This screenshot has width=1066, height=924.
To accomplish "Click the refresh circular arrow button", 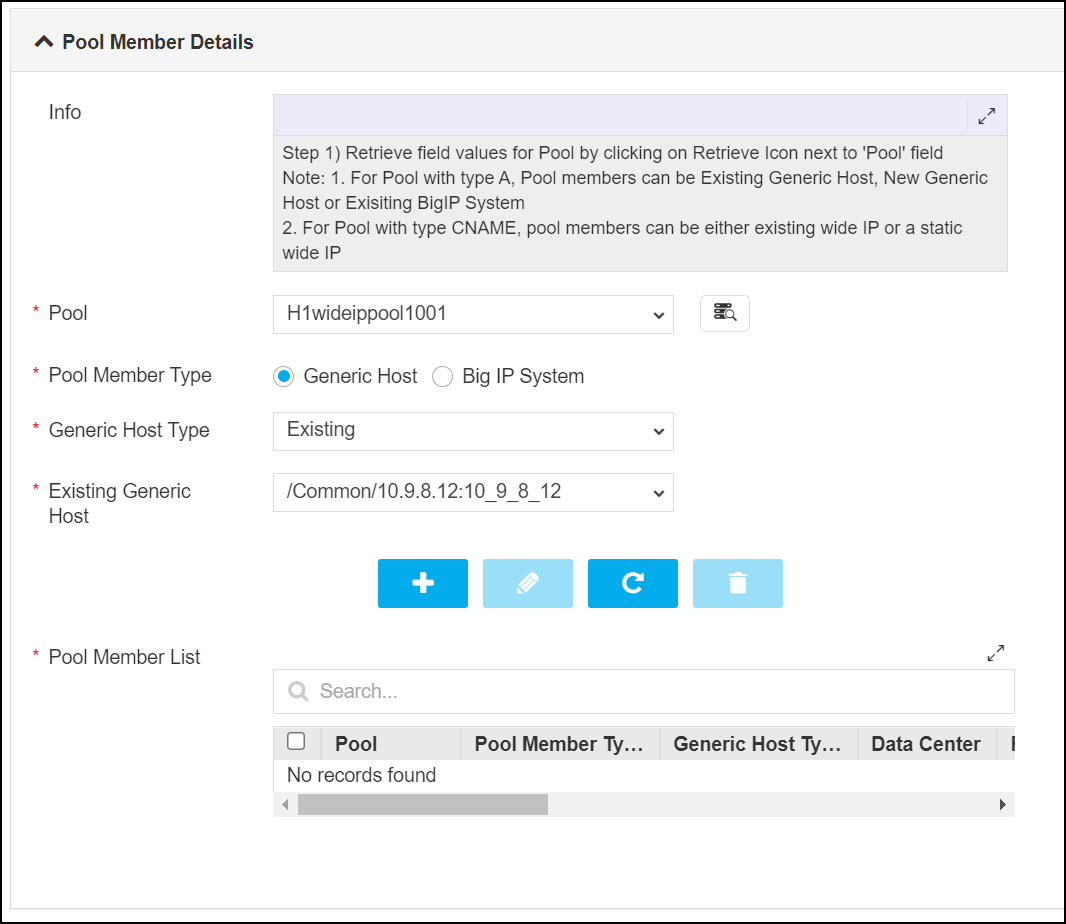I will (x=633, y=583).
